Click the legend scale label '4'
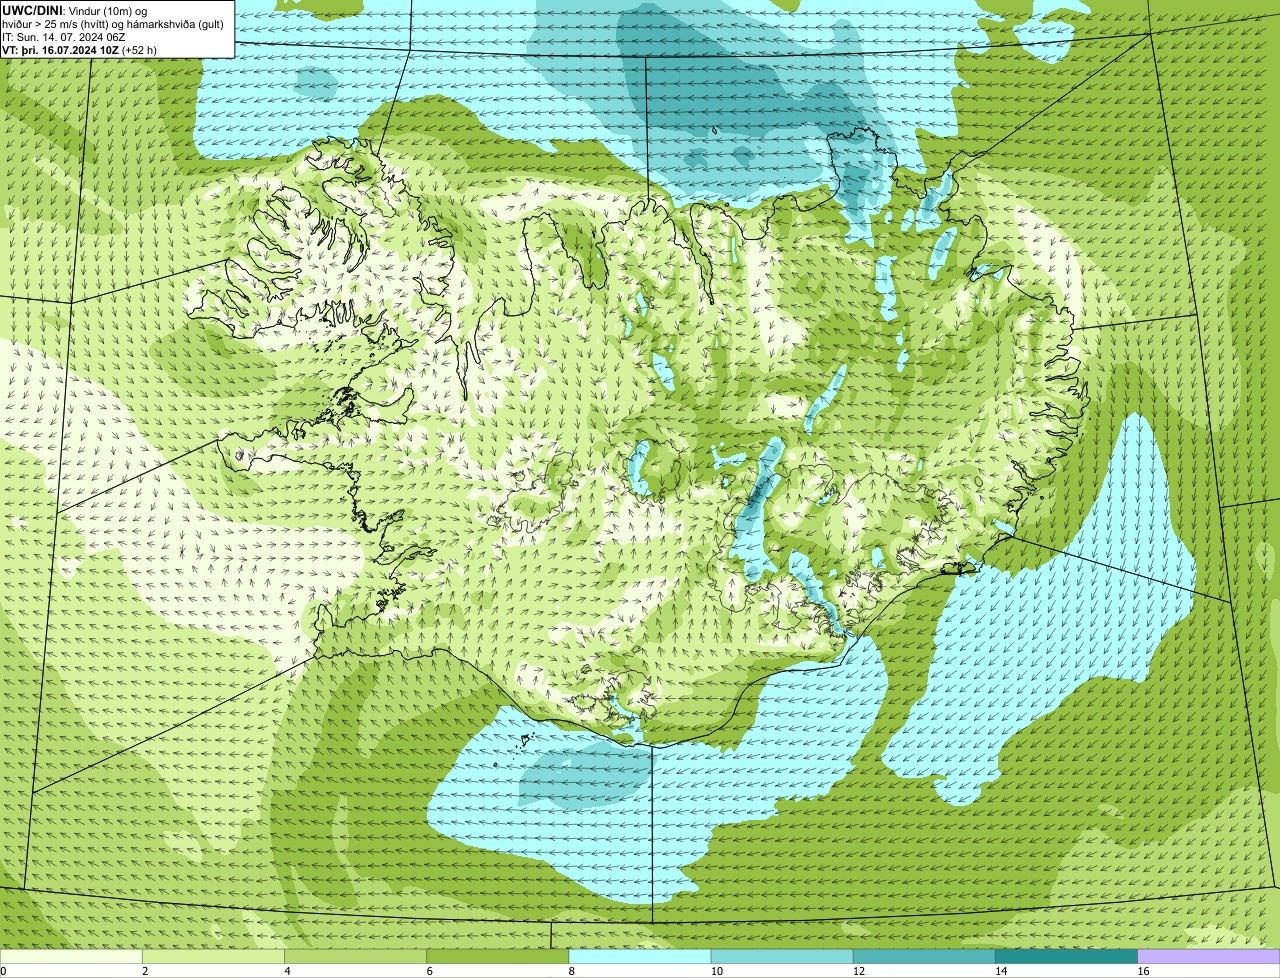1280x978 pixels. 287,971
